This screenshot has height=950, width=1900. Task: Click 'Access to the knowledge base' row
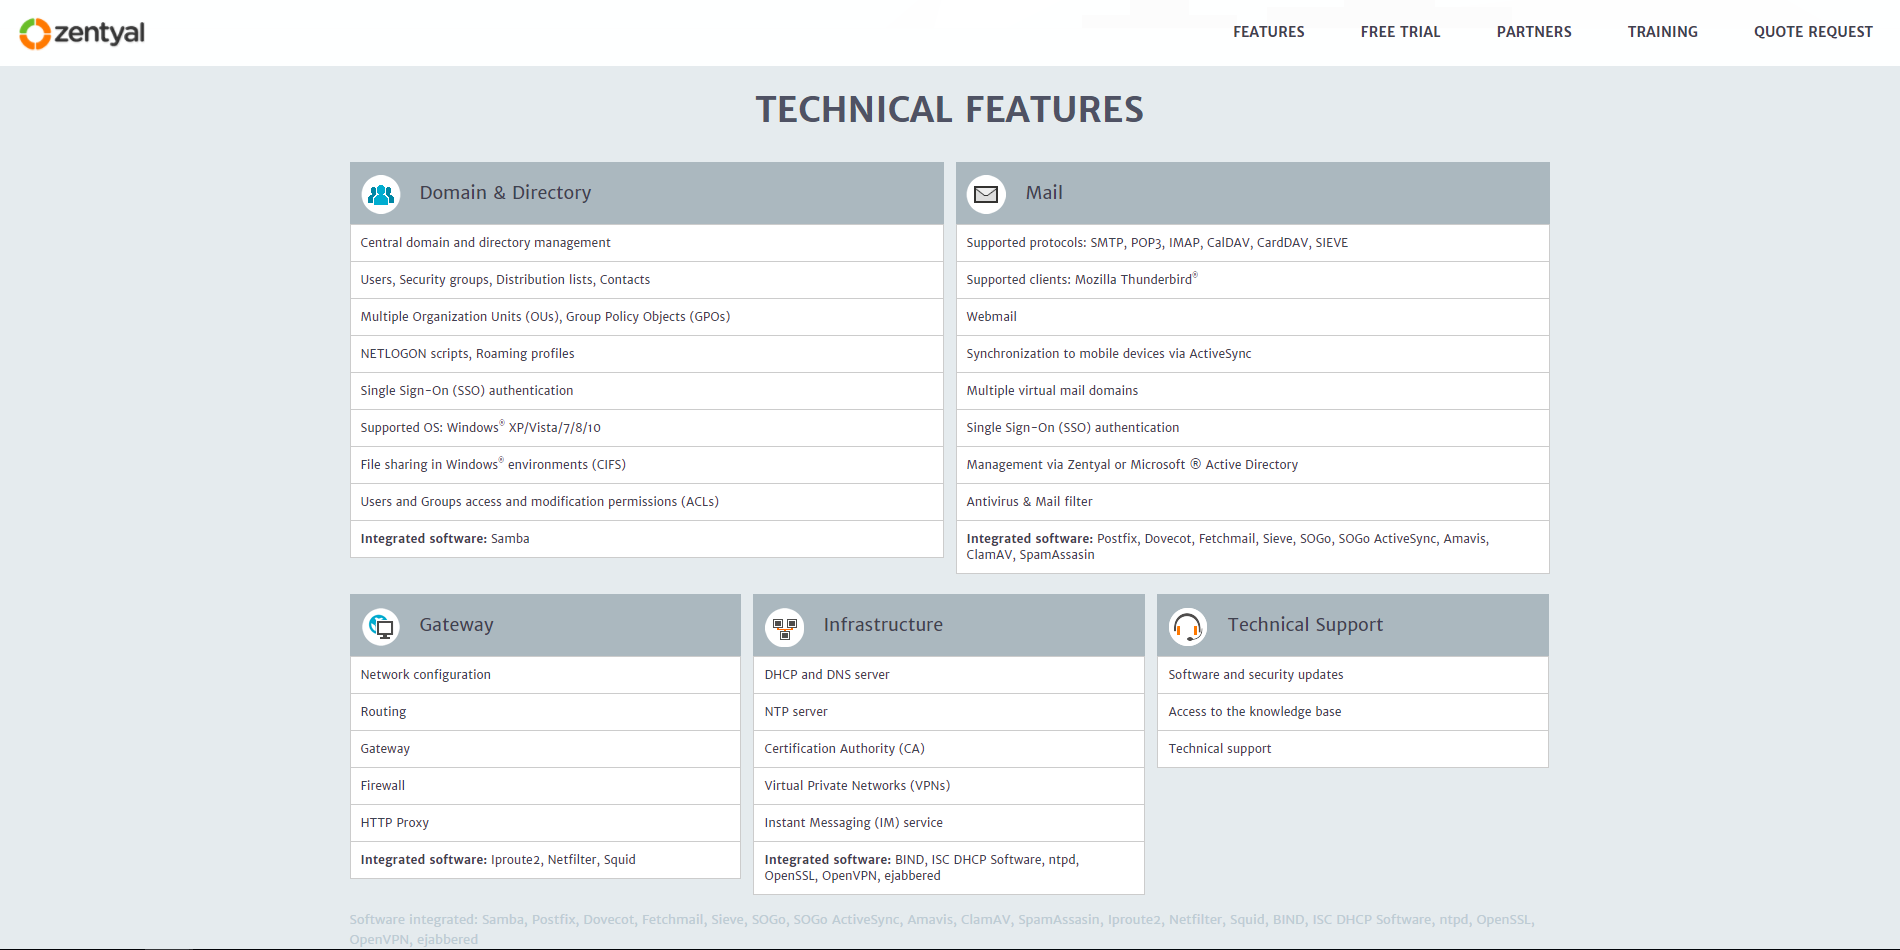[x=1353, y=712]
